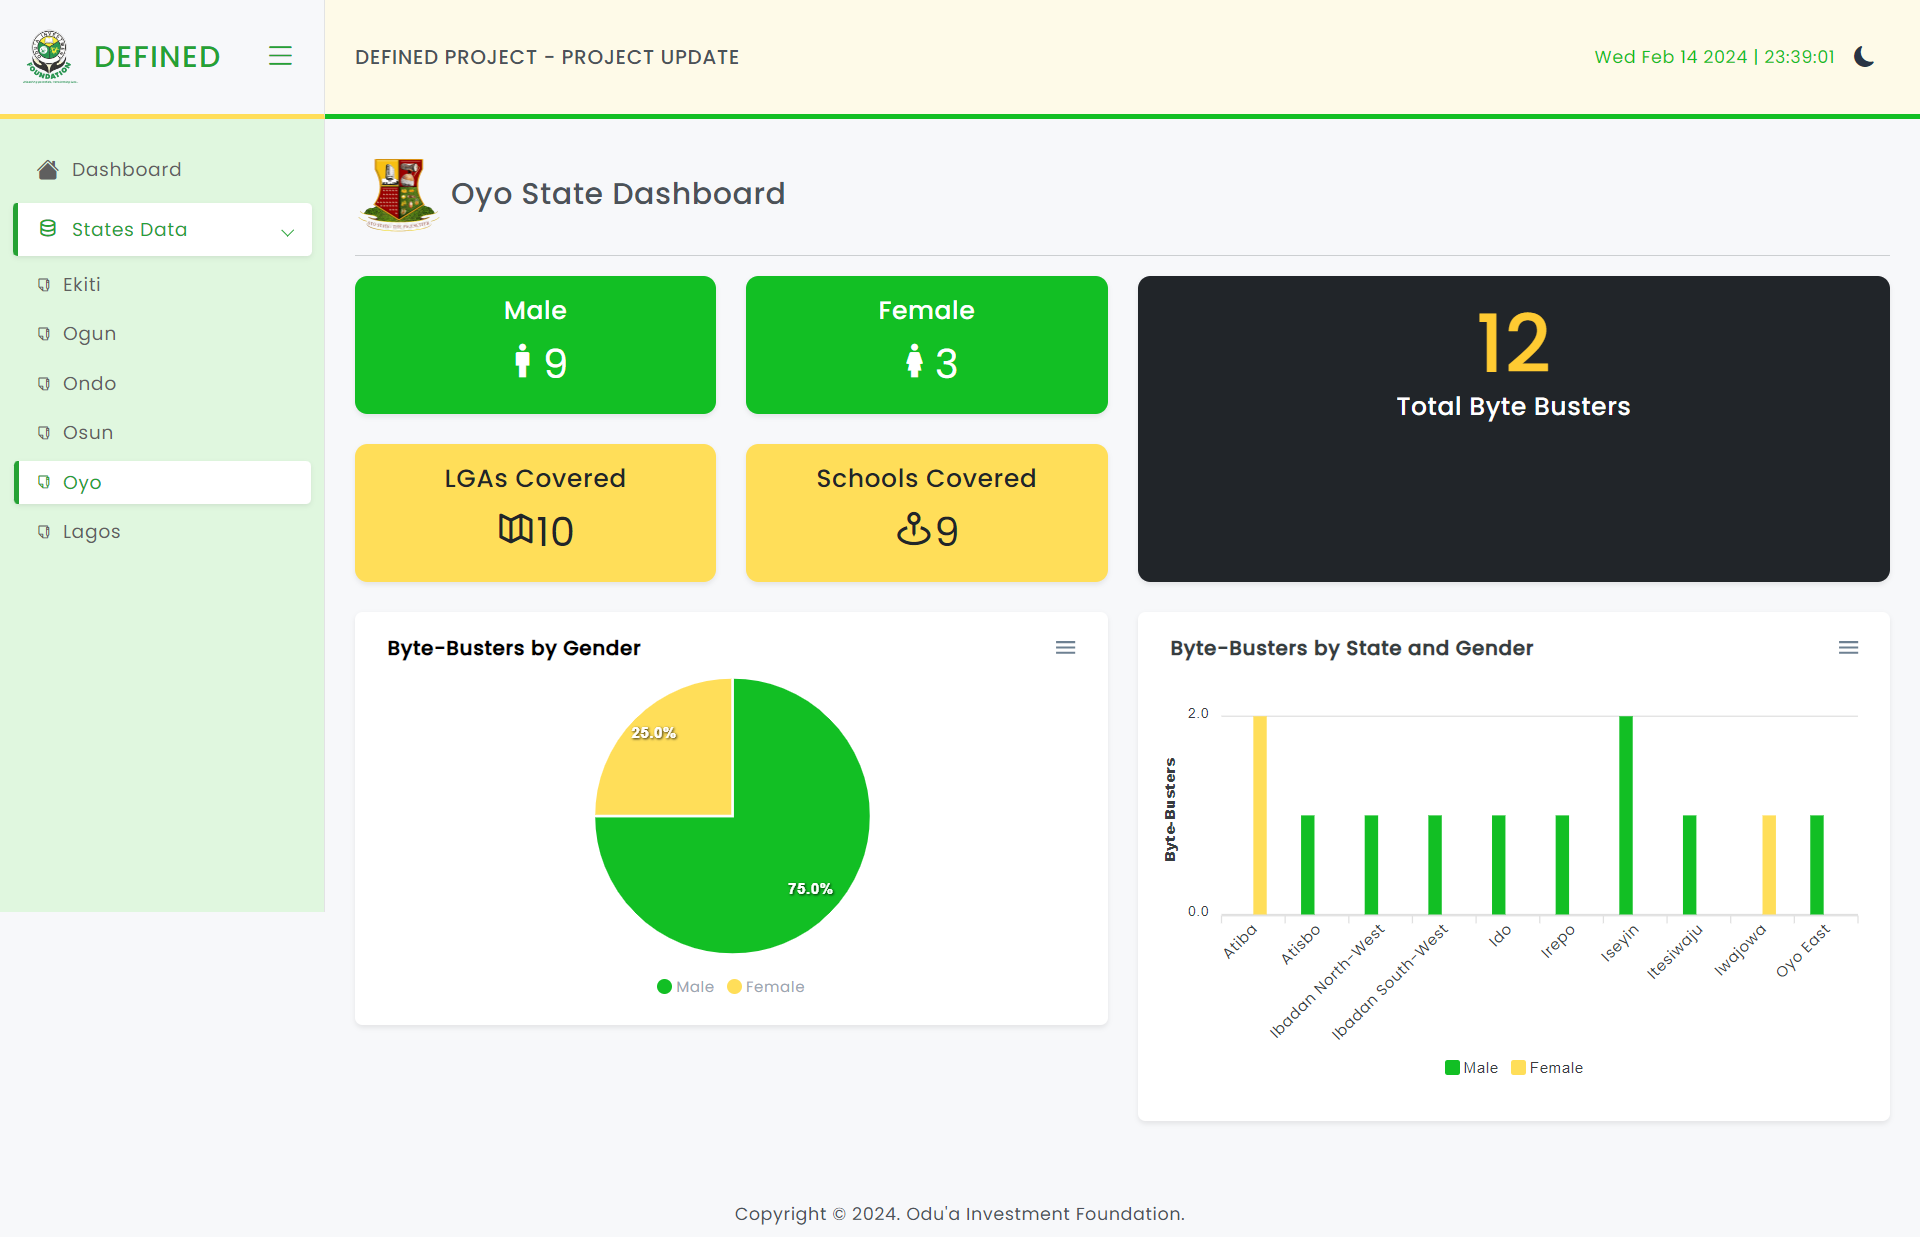
Task: Open the Byte-Busters by Gender chart menu
Action: click(x=1065, y=647)
